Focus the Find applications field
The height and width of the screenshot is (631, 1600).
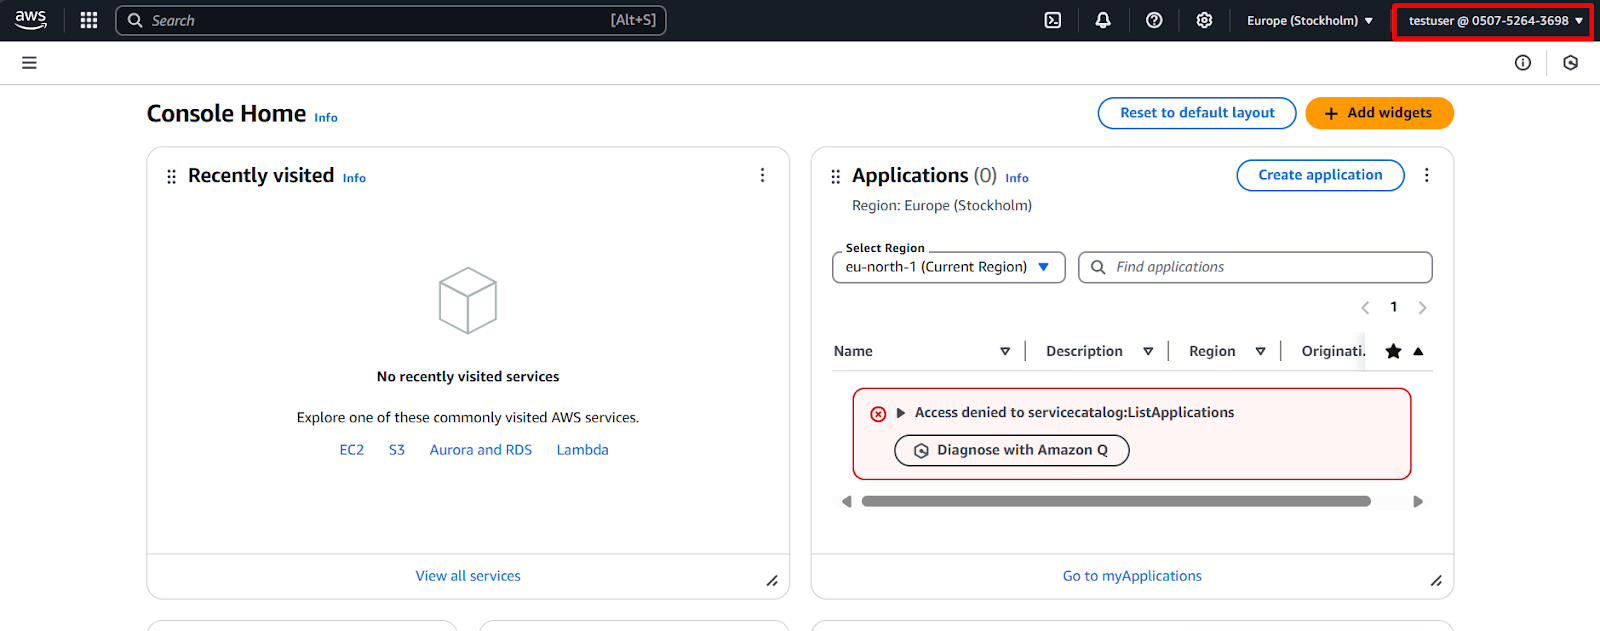click(x=1255, y=267)
